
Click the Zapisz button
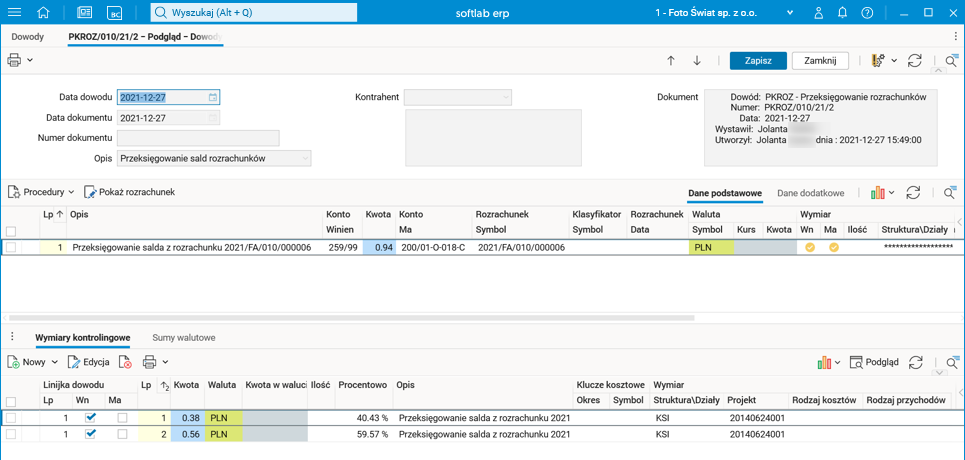click(x=758, y=61)
